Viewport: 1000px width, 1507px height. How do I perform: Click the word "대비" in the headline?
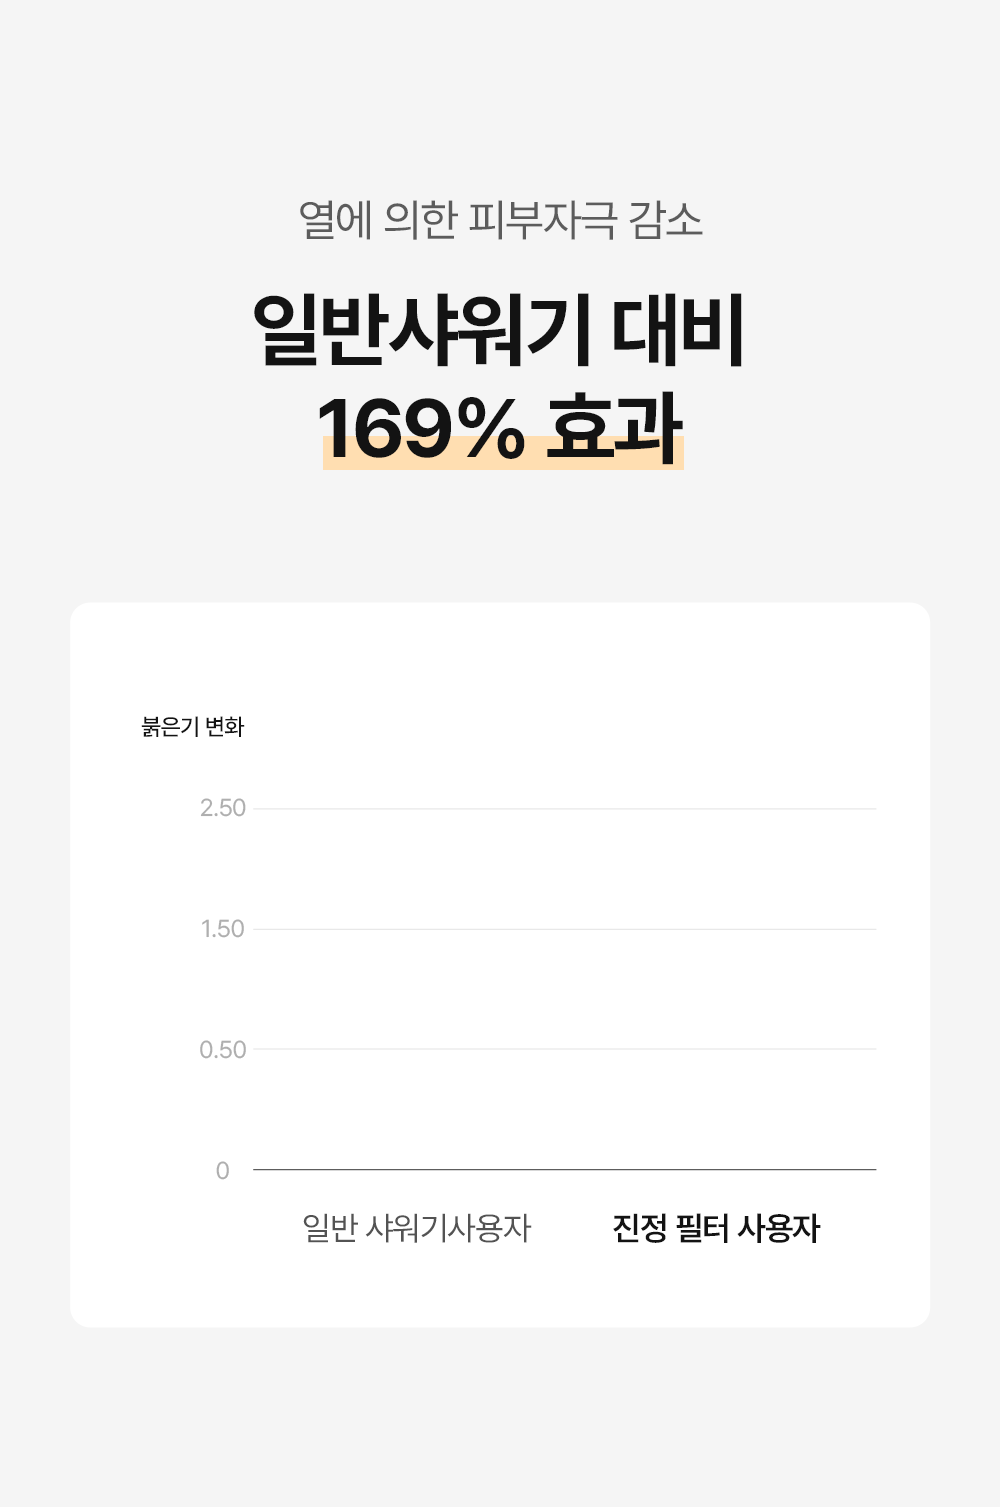(678, 330)
